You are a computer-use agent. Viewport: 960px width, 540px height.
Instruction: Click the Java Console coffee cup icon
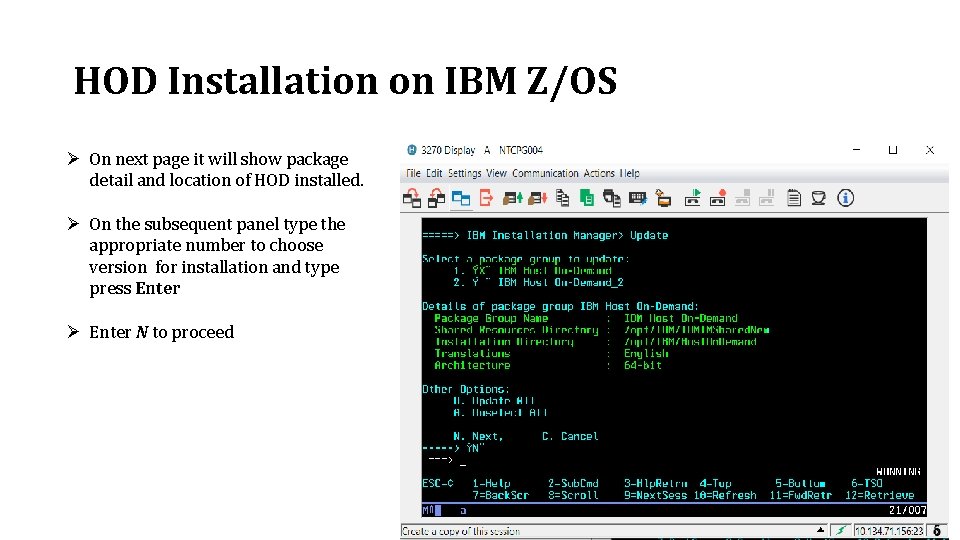pyautogui.click(x=819, y=198)
